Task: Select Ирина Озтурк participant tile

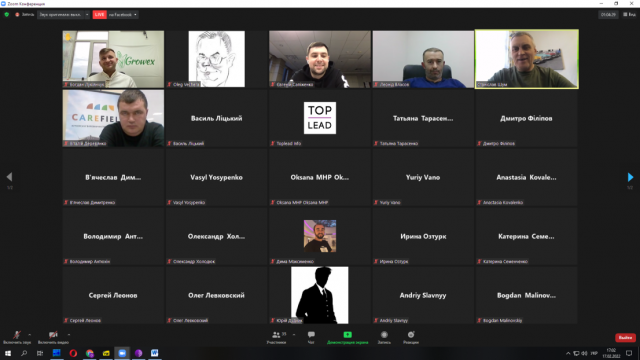Action: pos(423,236)
